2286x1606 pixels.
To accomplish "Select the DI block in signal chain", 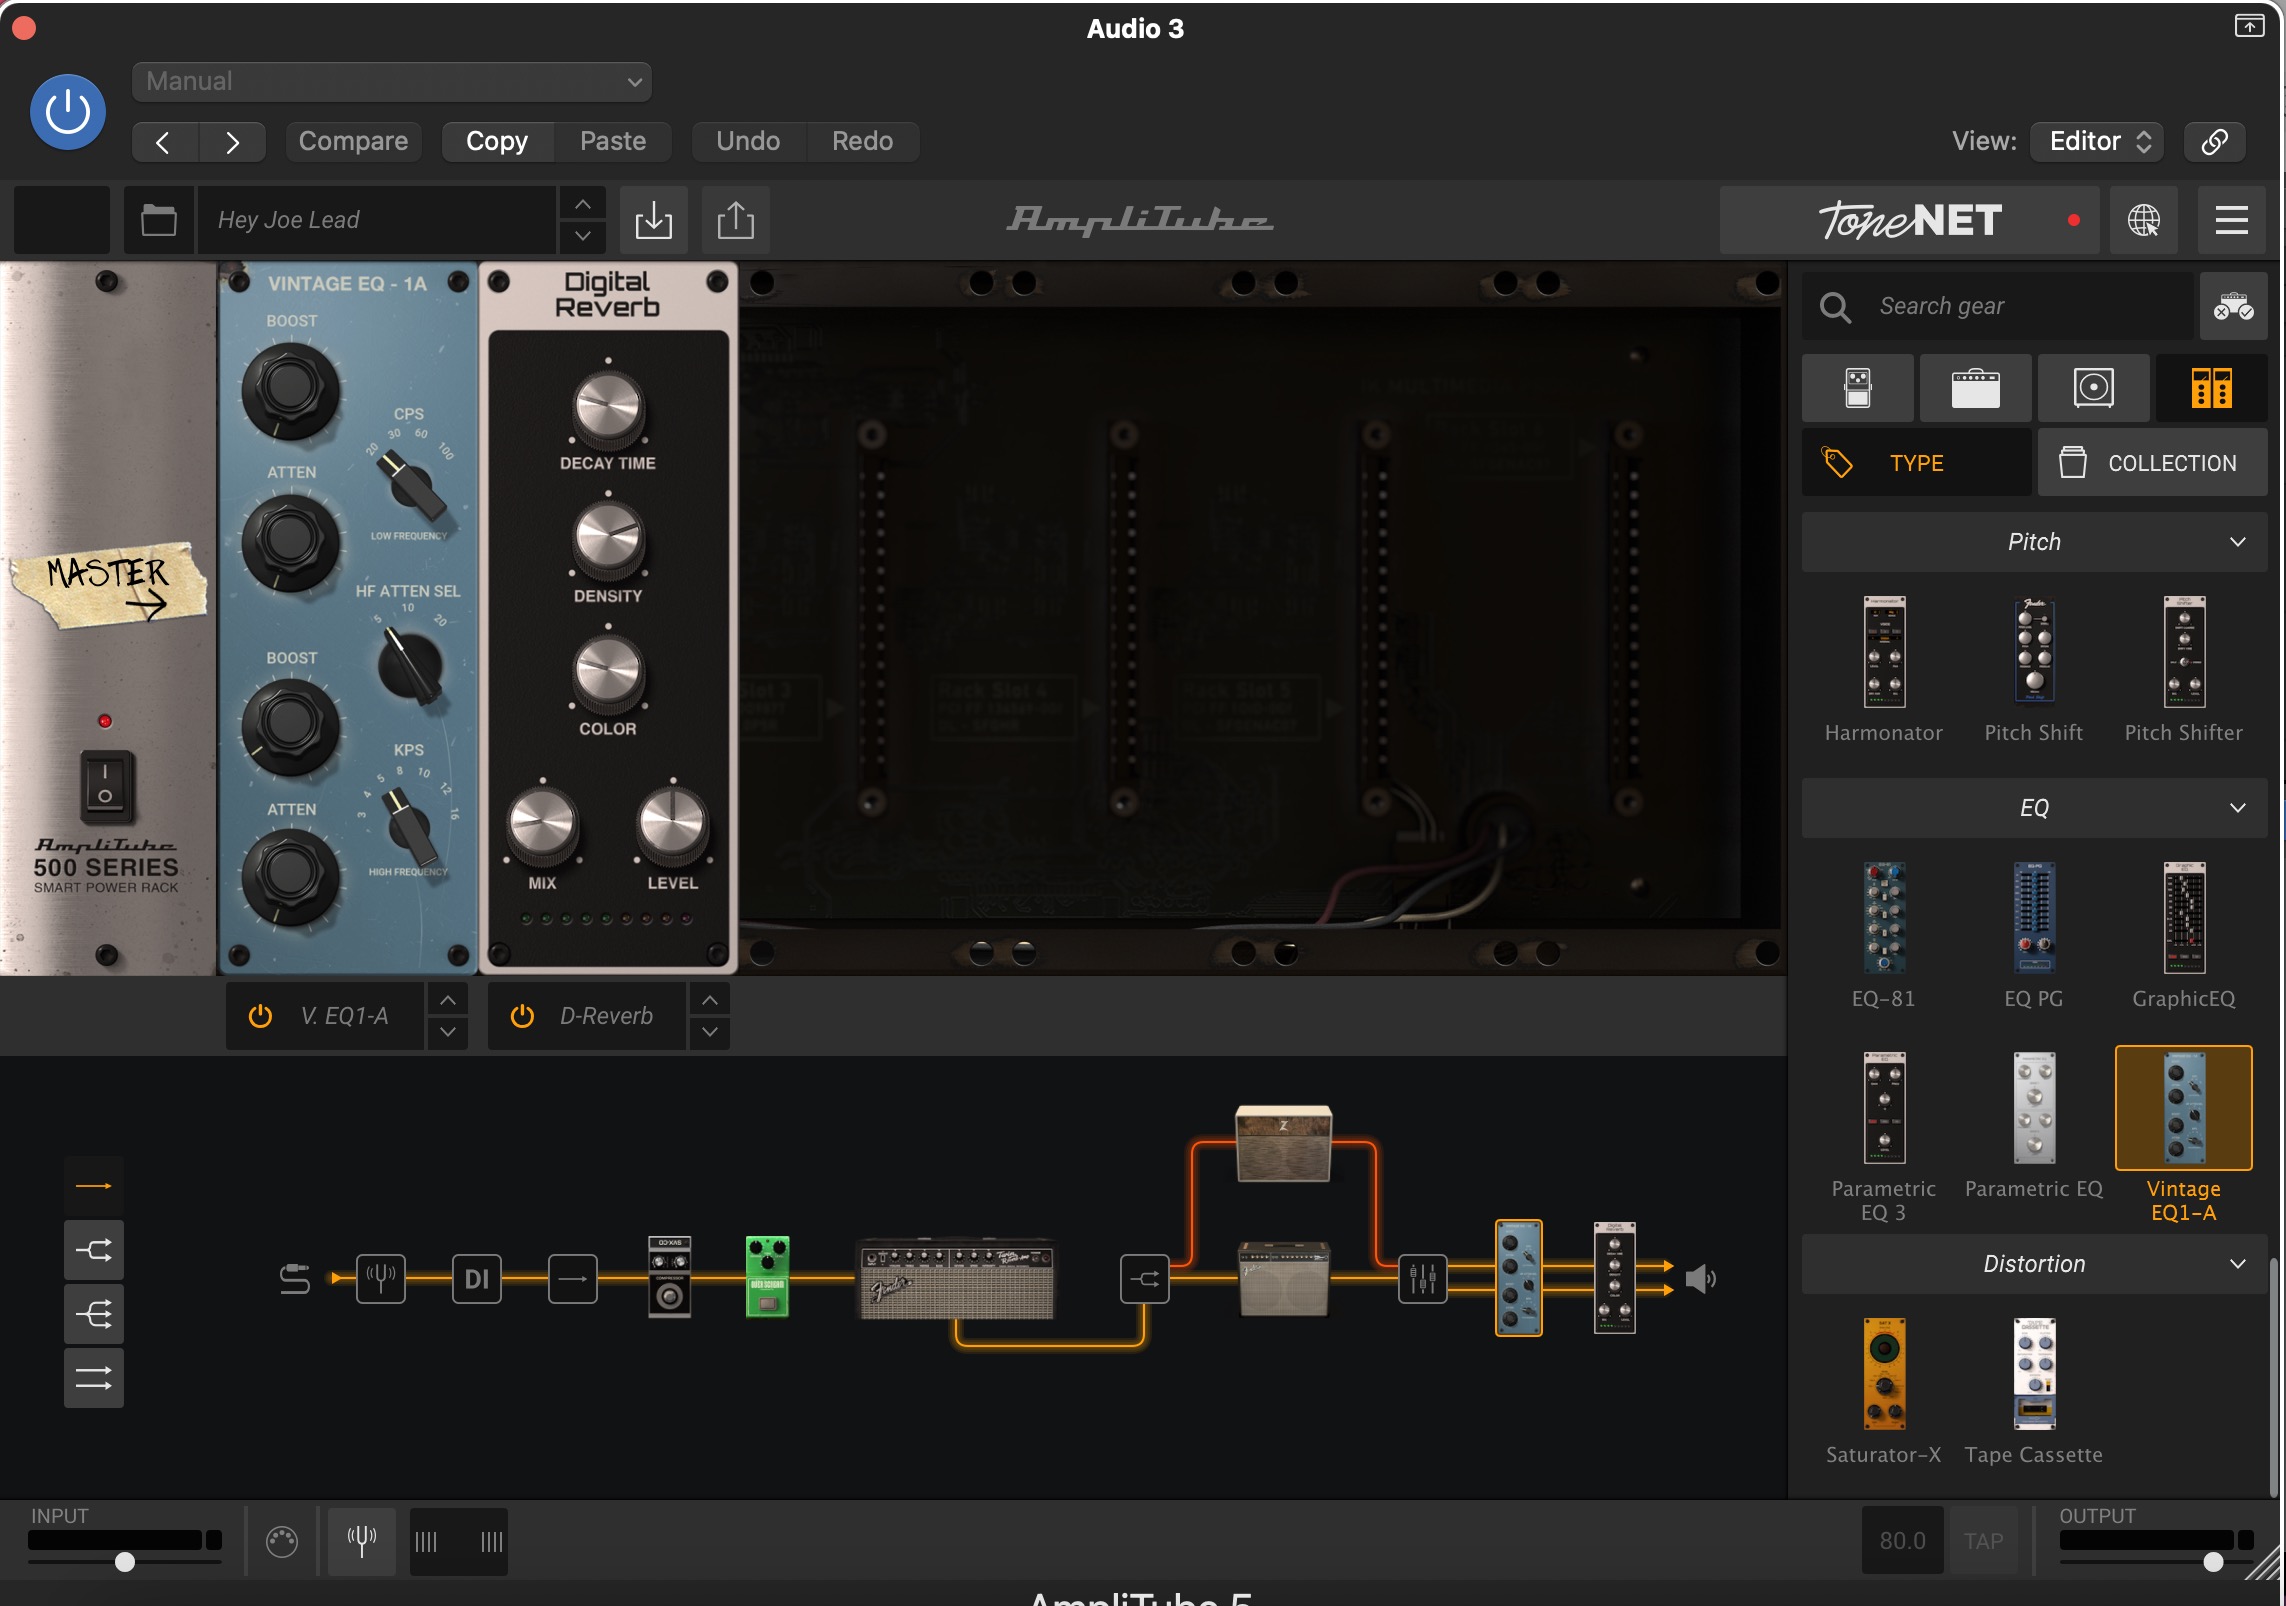I will coord(477,1278).
